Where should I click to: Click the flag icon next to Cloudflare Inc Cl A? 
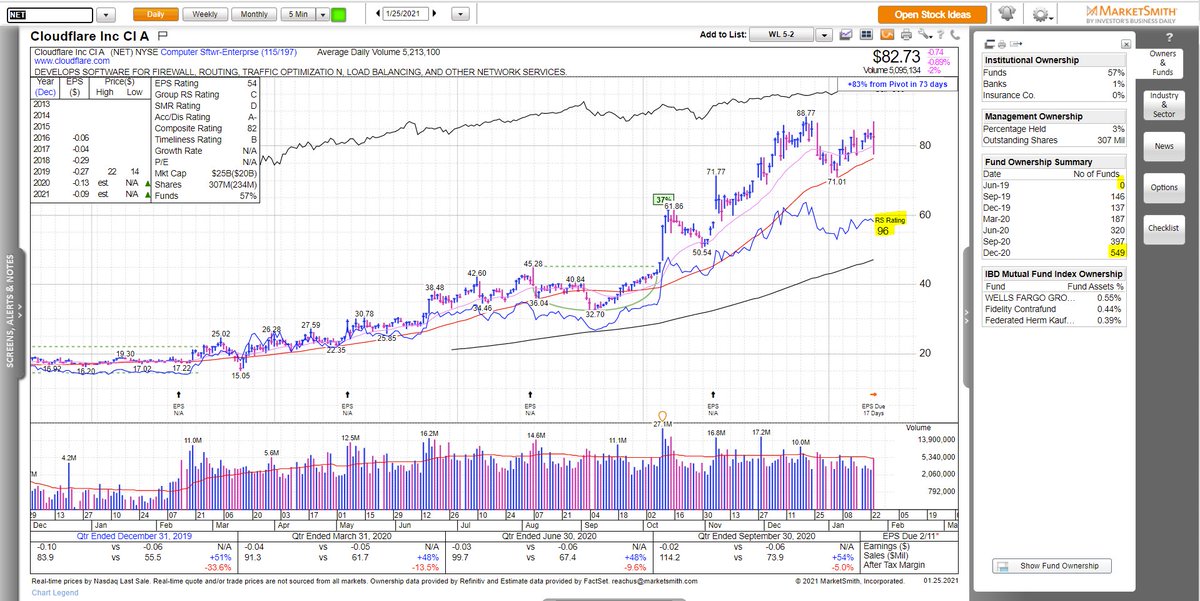pyautogui.click(x=162, y=35)
